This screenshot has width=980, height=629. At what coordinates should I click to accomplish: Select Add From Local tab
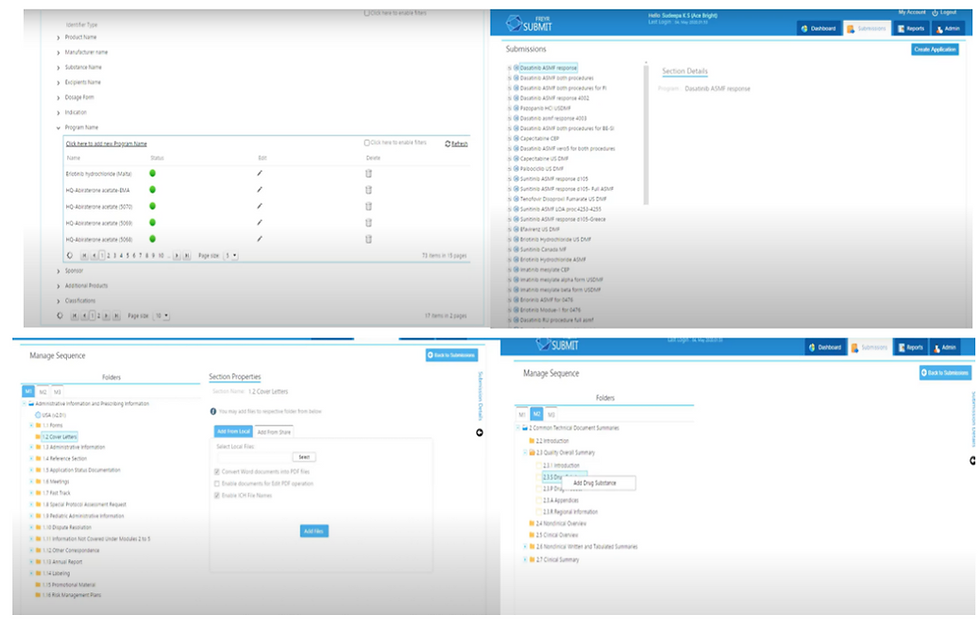pyautogui.click(x=233, y=431)
